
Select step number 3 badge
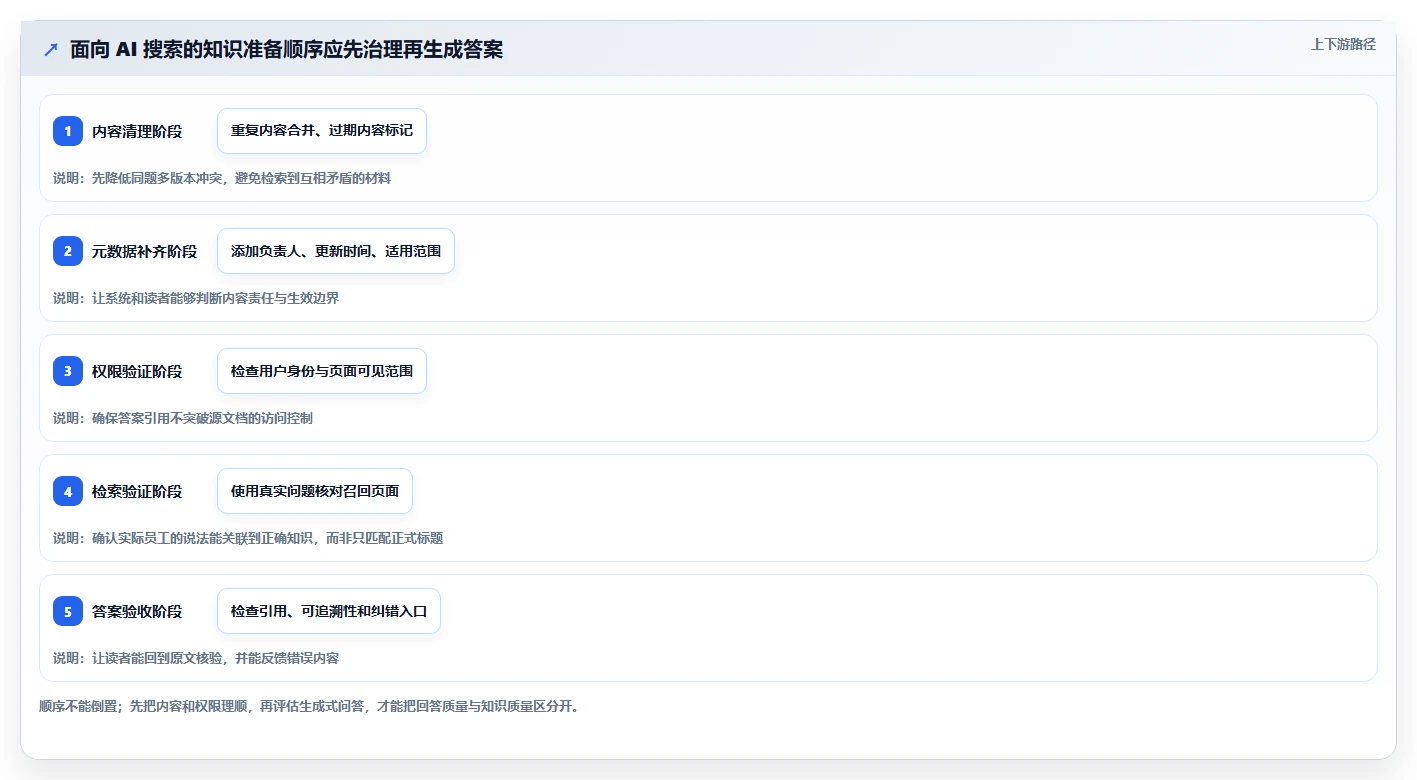click(x=68, y=371)
